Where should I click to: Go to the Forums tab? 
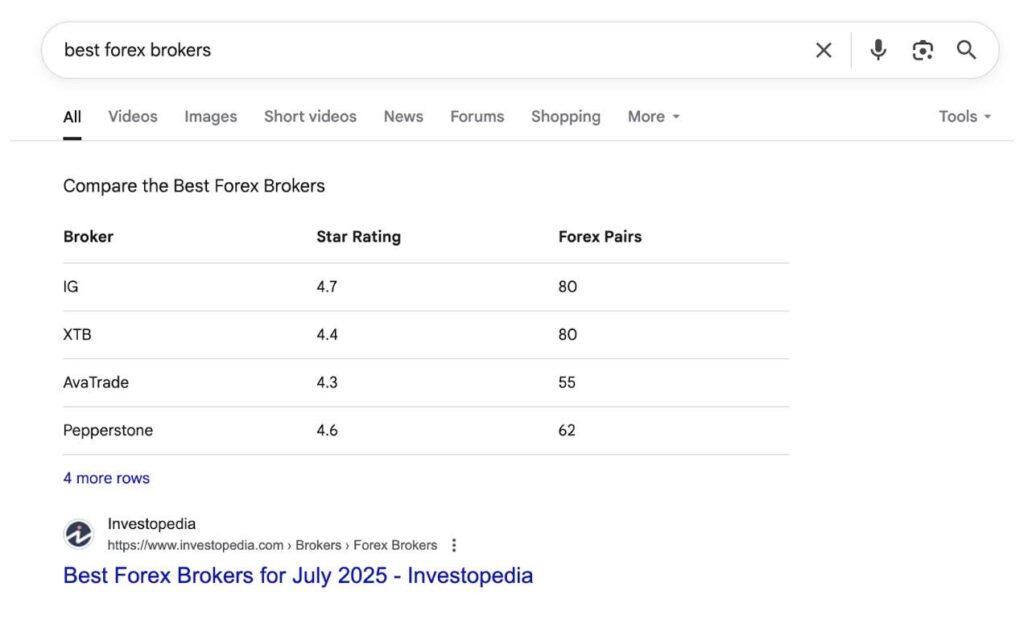pos(477,117)
